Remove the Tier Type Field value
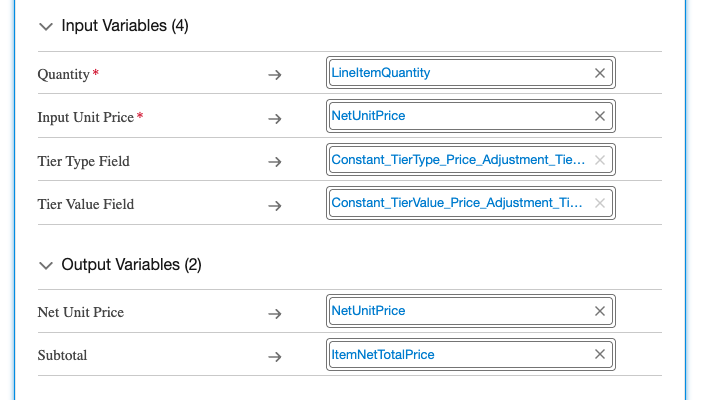This screenshot has height=400, width=706. click(x=600, y=160)
